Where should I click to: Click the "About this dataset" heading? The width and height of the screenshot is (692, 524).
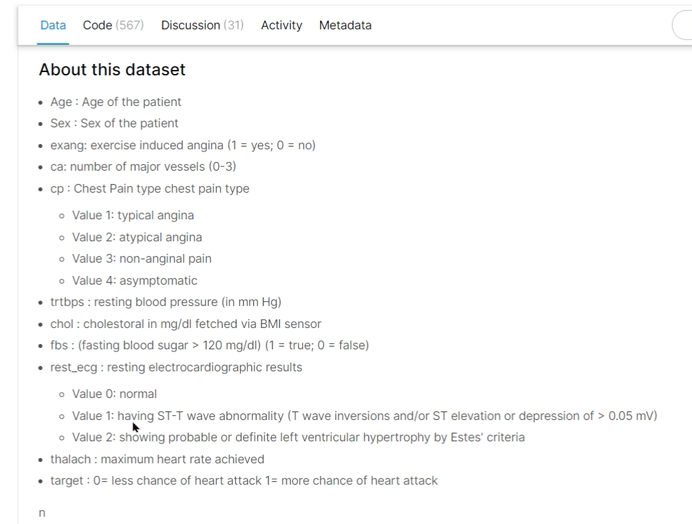point(112,70)
